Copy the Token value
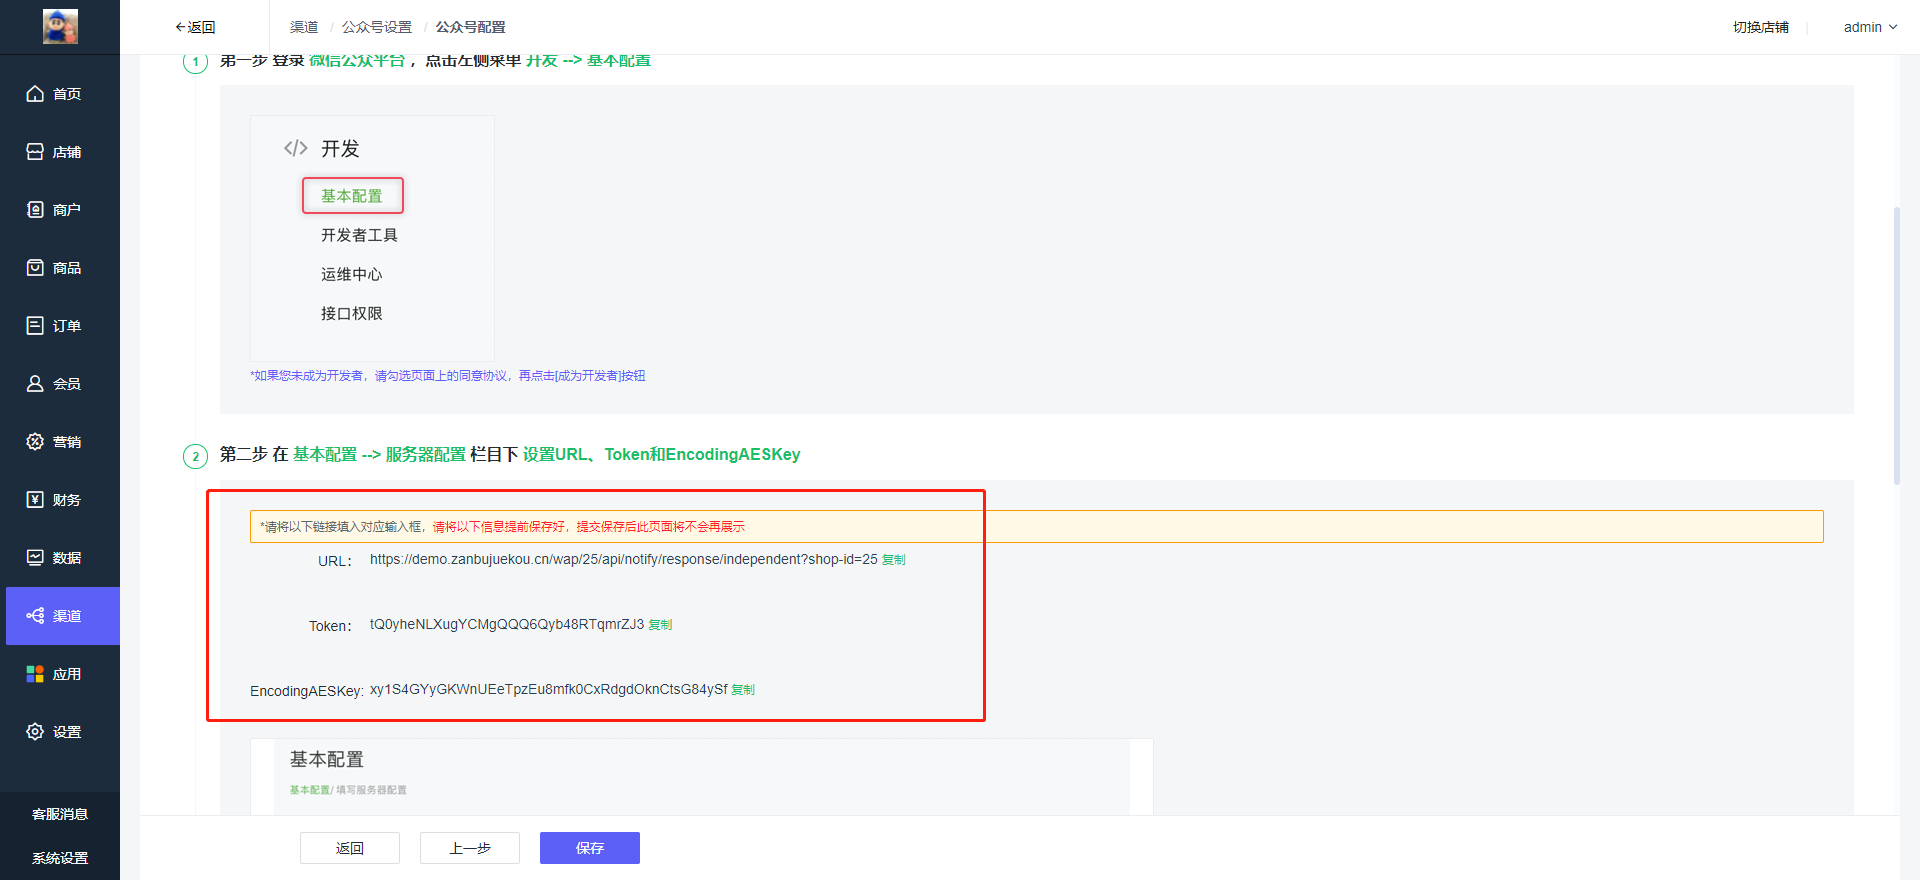Viewport: 1920px width, 881px height. [x=660, y=625]
